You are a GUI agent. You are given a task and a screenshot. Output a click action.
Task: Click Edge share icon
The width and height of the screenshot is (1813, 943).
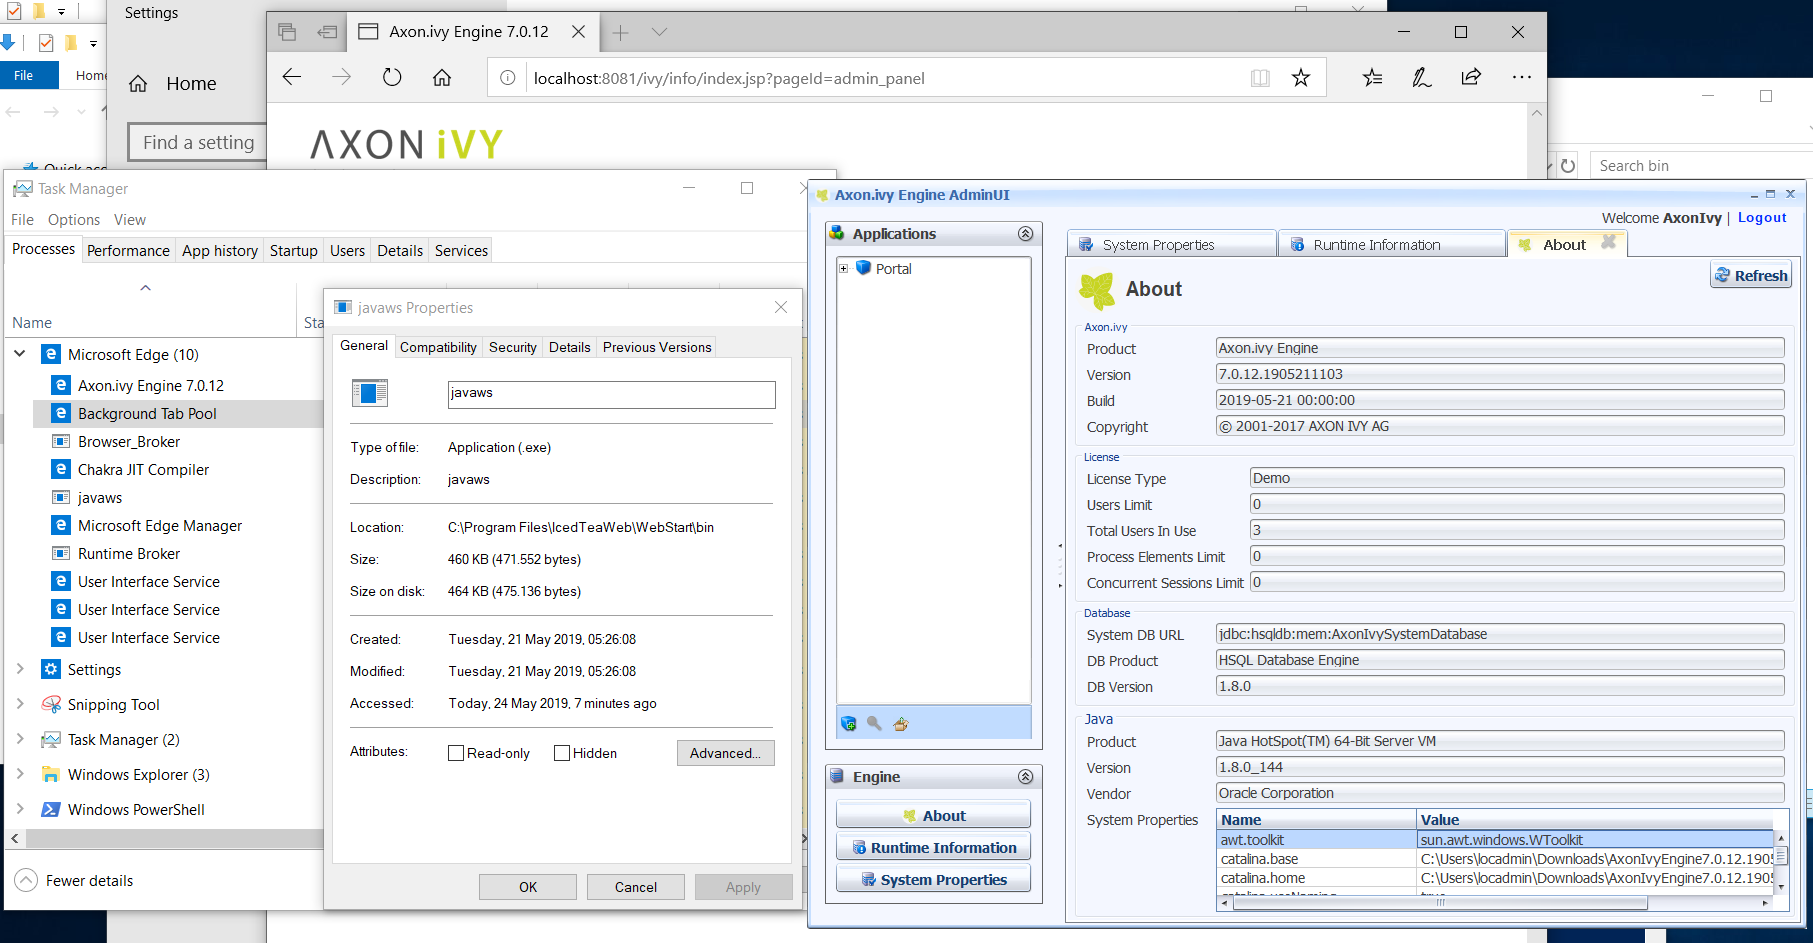click(1471, 77)
